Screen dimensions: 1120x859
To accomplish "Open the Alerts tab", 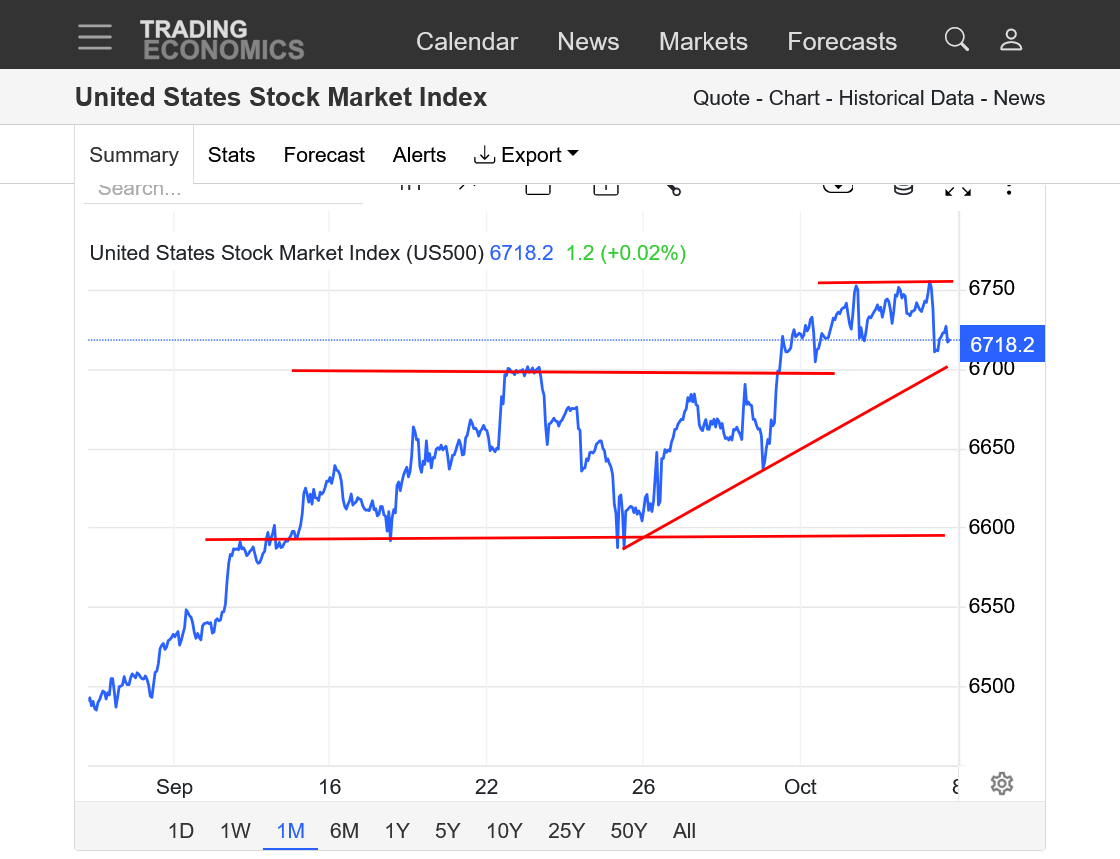I will click(419, 155).
